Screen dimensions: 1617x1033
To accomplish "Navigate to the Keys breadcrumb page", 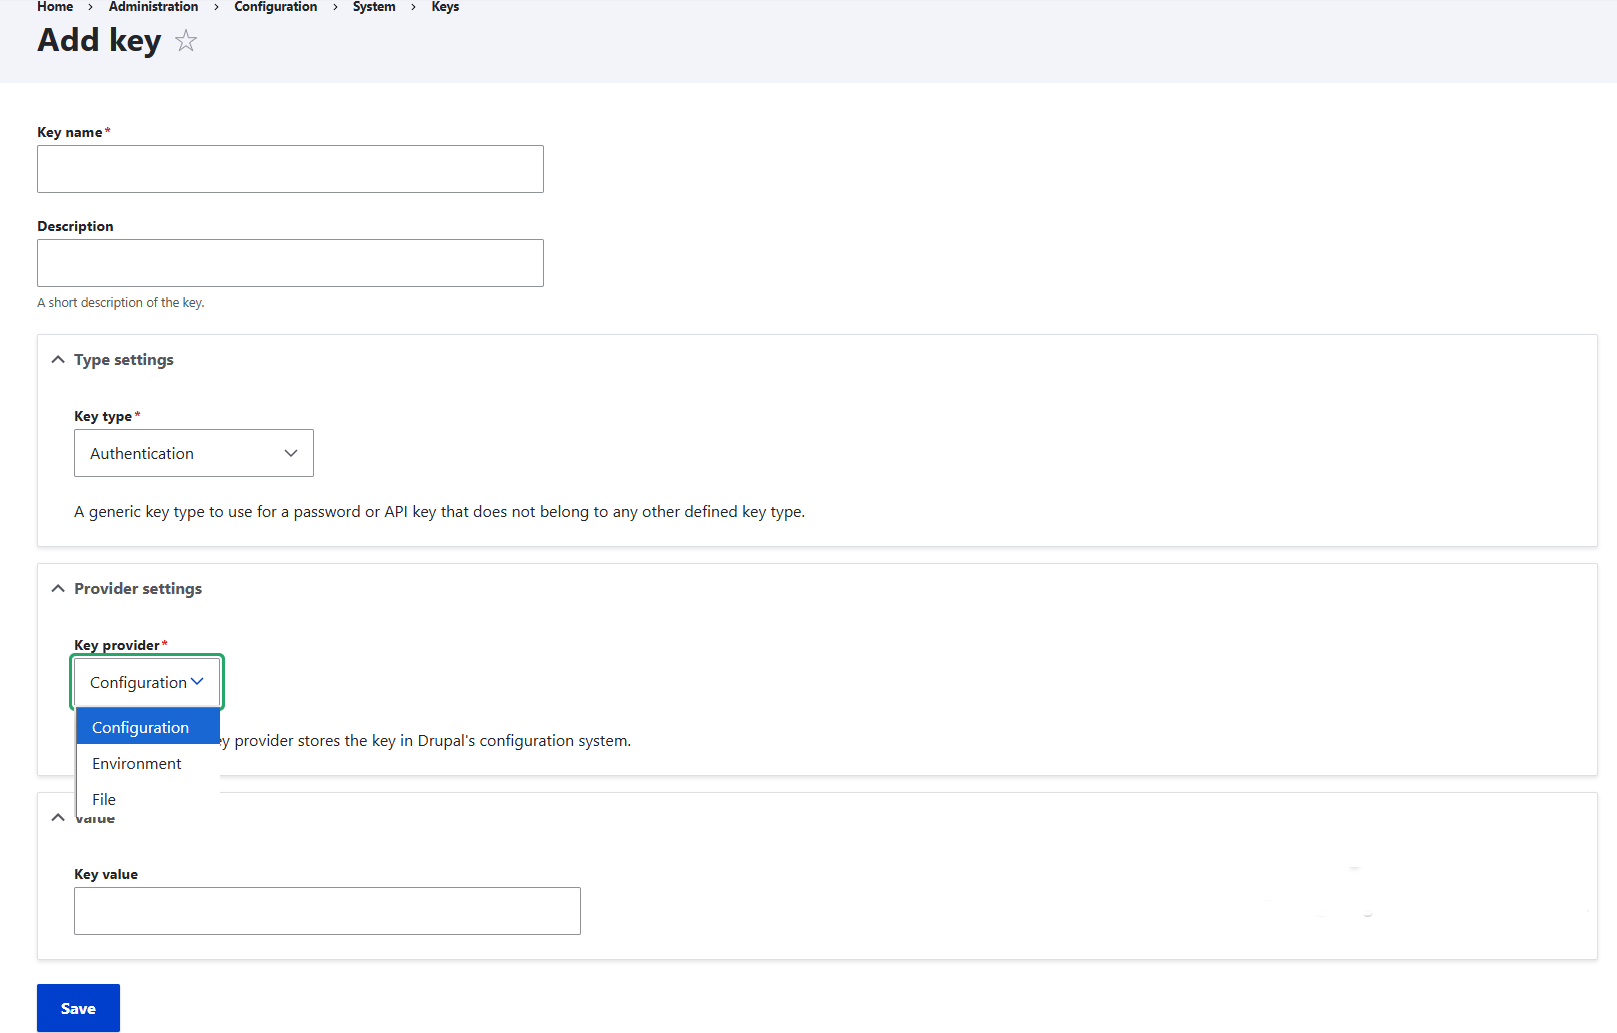I will point(444,7).
